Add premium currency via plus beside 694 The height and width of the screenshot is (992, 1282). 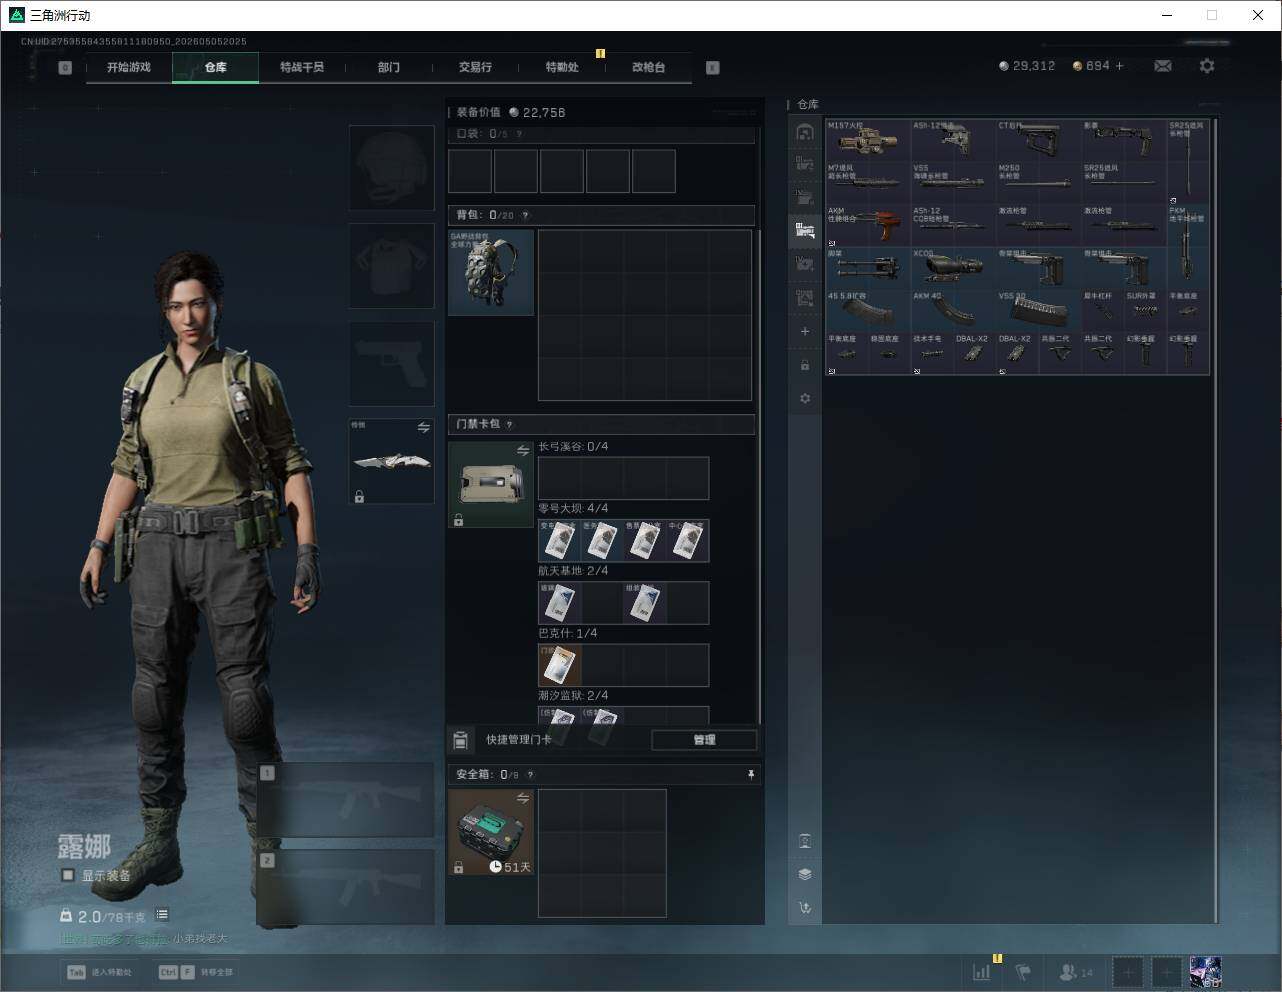[1119, 66]
